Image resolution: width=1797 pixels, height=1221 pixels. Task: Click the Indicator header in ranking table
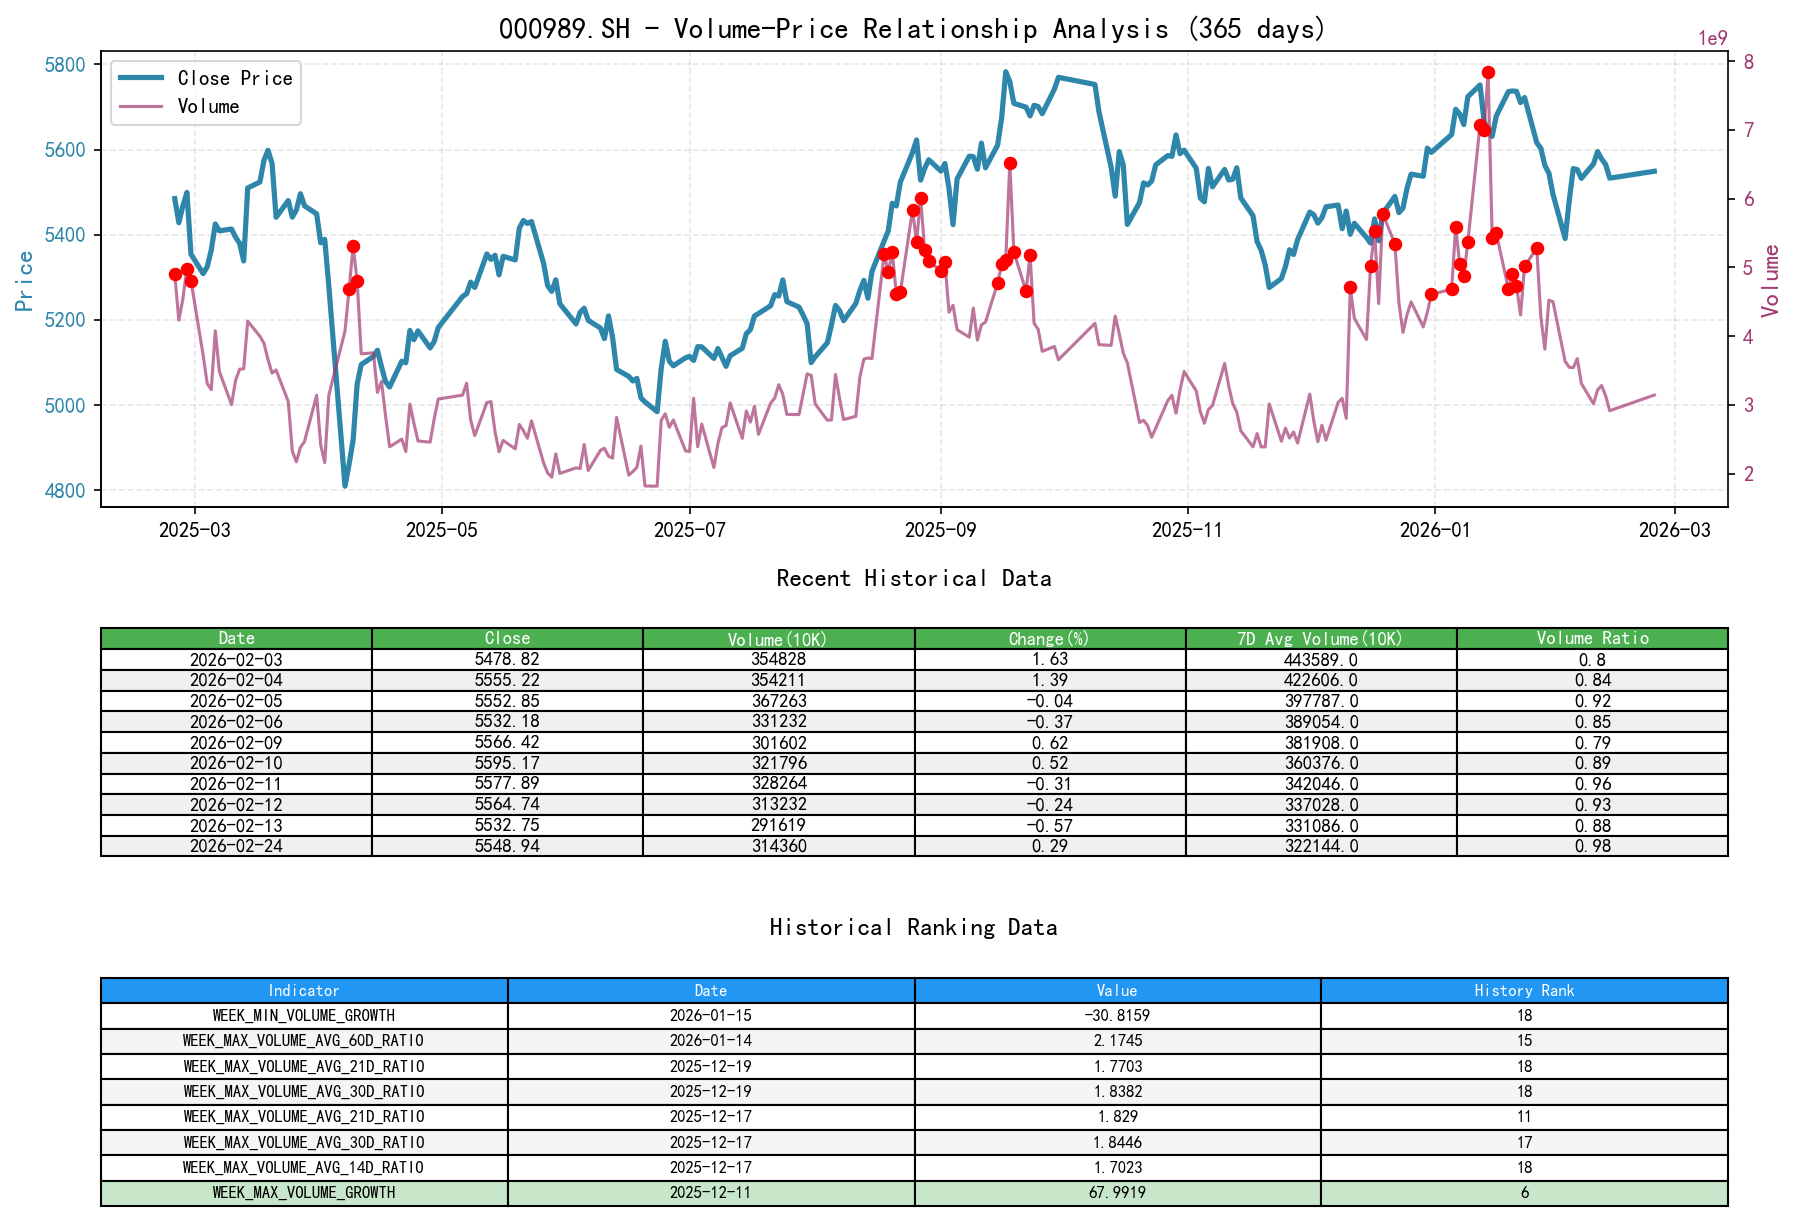click(x=302, y=990)
